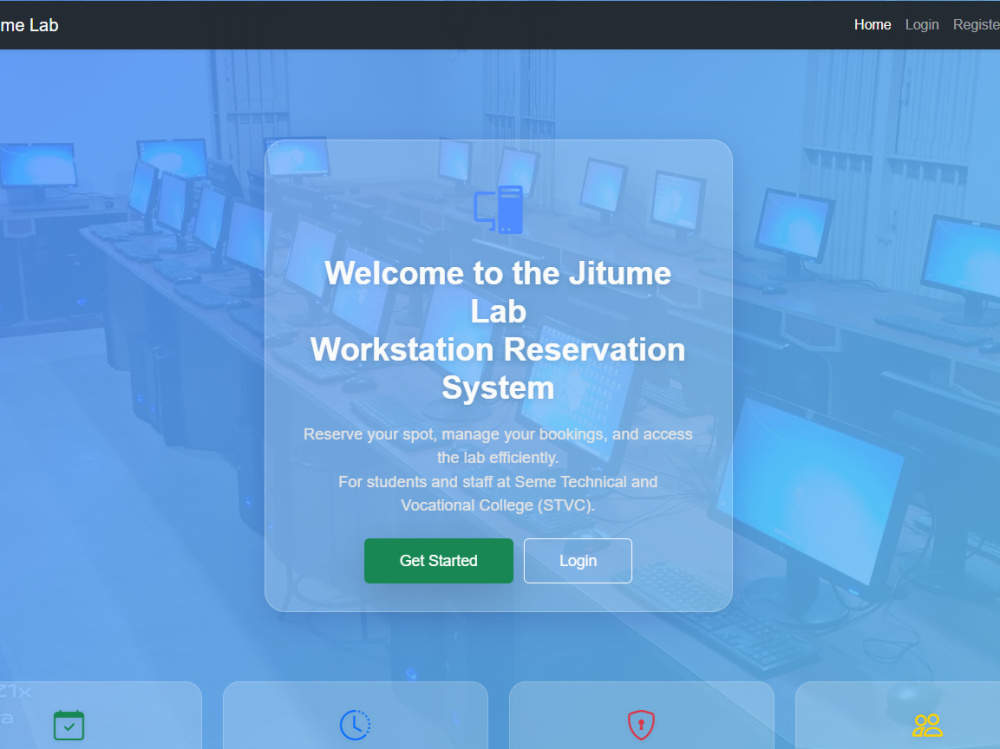Click the Jitume Lab brand title

point(29,25)
